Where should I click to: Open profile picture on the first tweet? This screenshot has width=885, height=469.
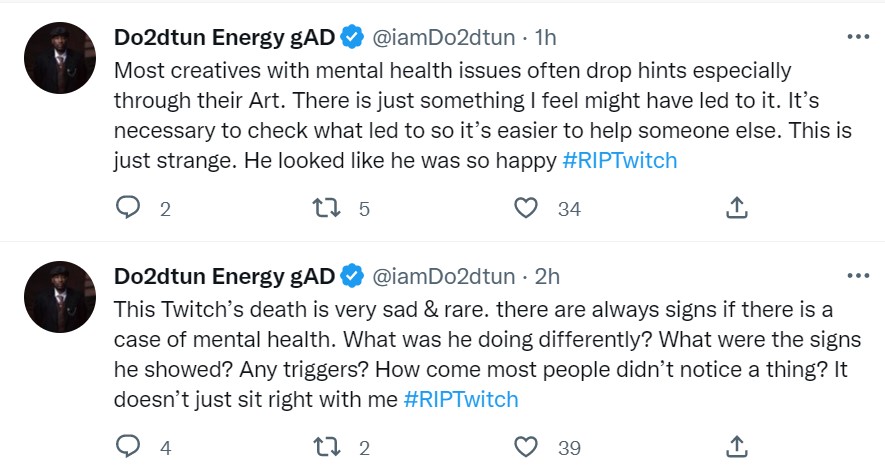point(59,57)
